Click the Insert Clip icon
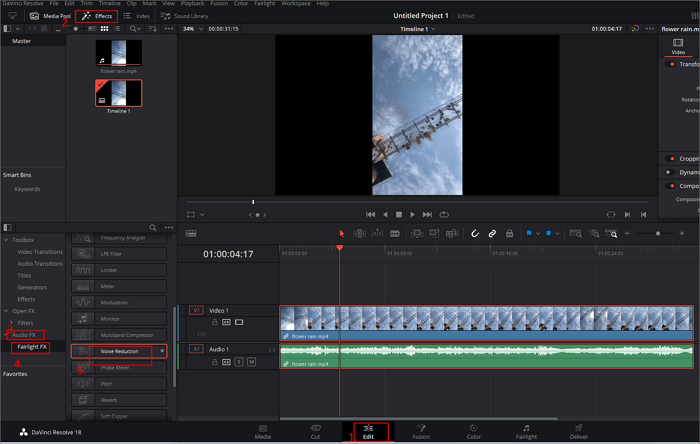This screenshot has height=444, width=700. (x=417, y=233)
